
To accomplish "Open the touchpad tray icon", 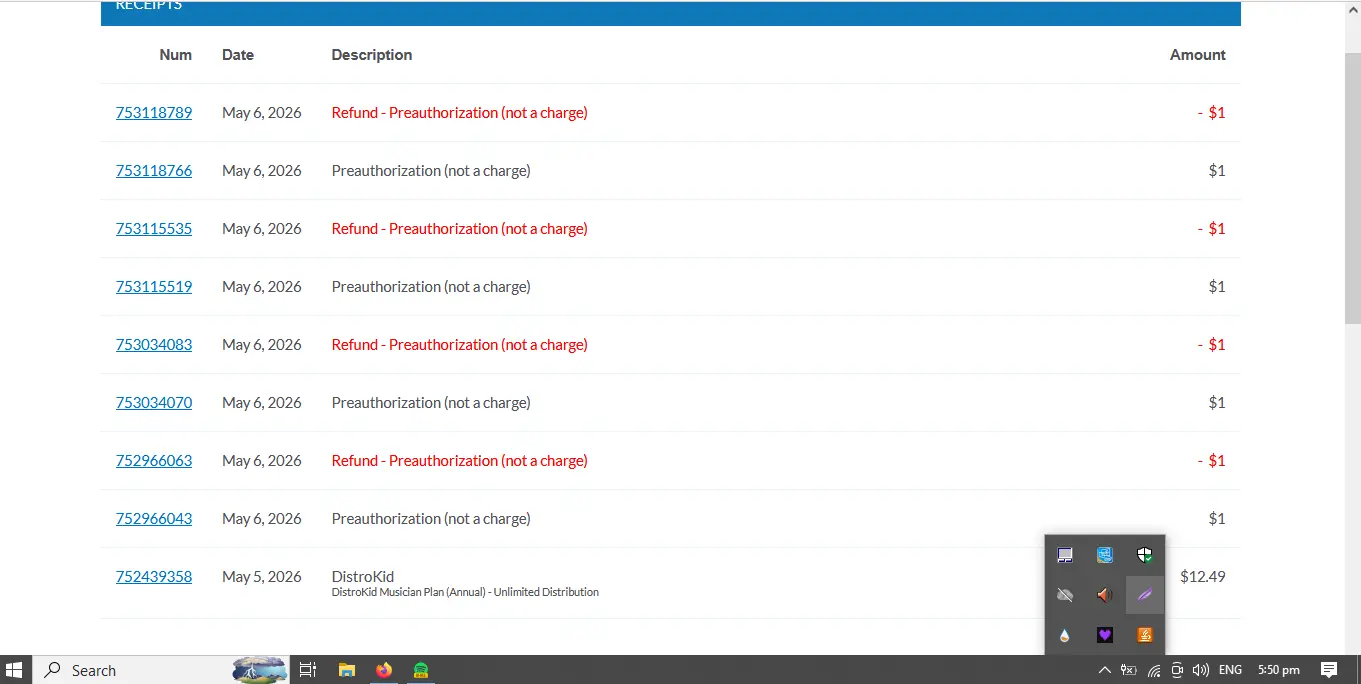I will 1065,555.
